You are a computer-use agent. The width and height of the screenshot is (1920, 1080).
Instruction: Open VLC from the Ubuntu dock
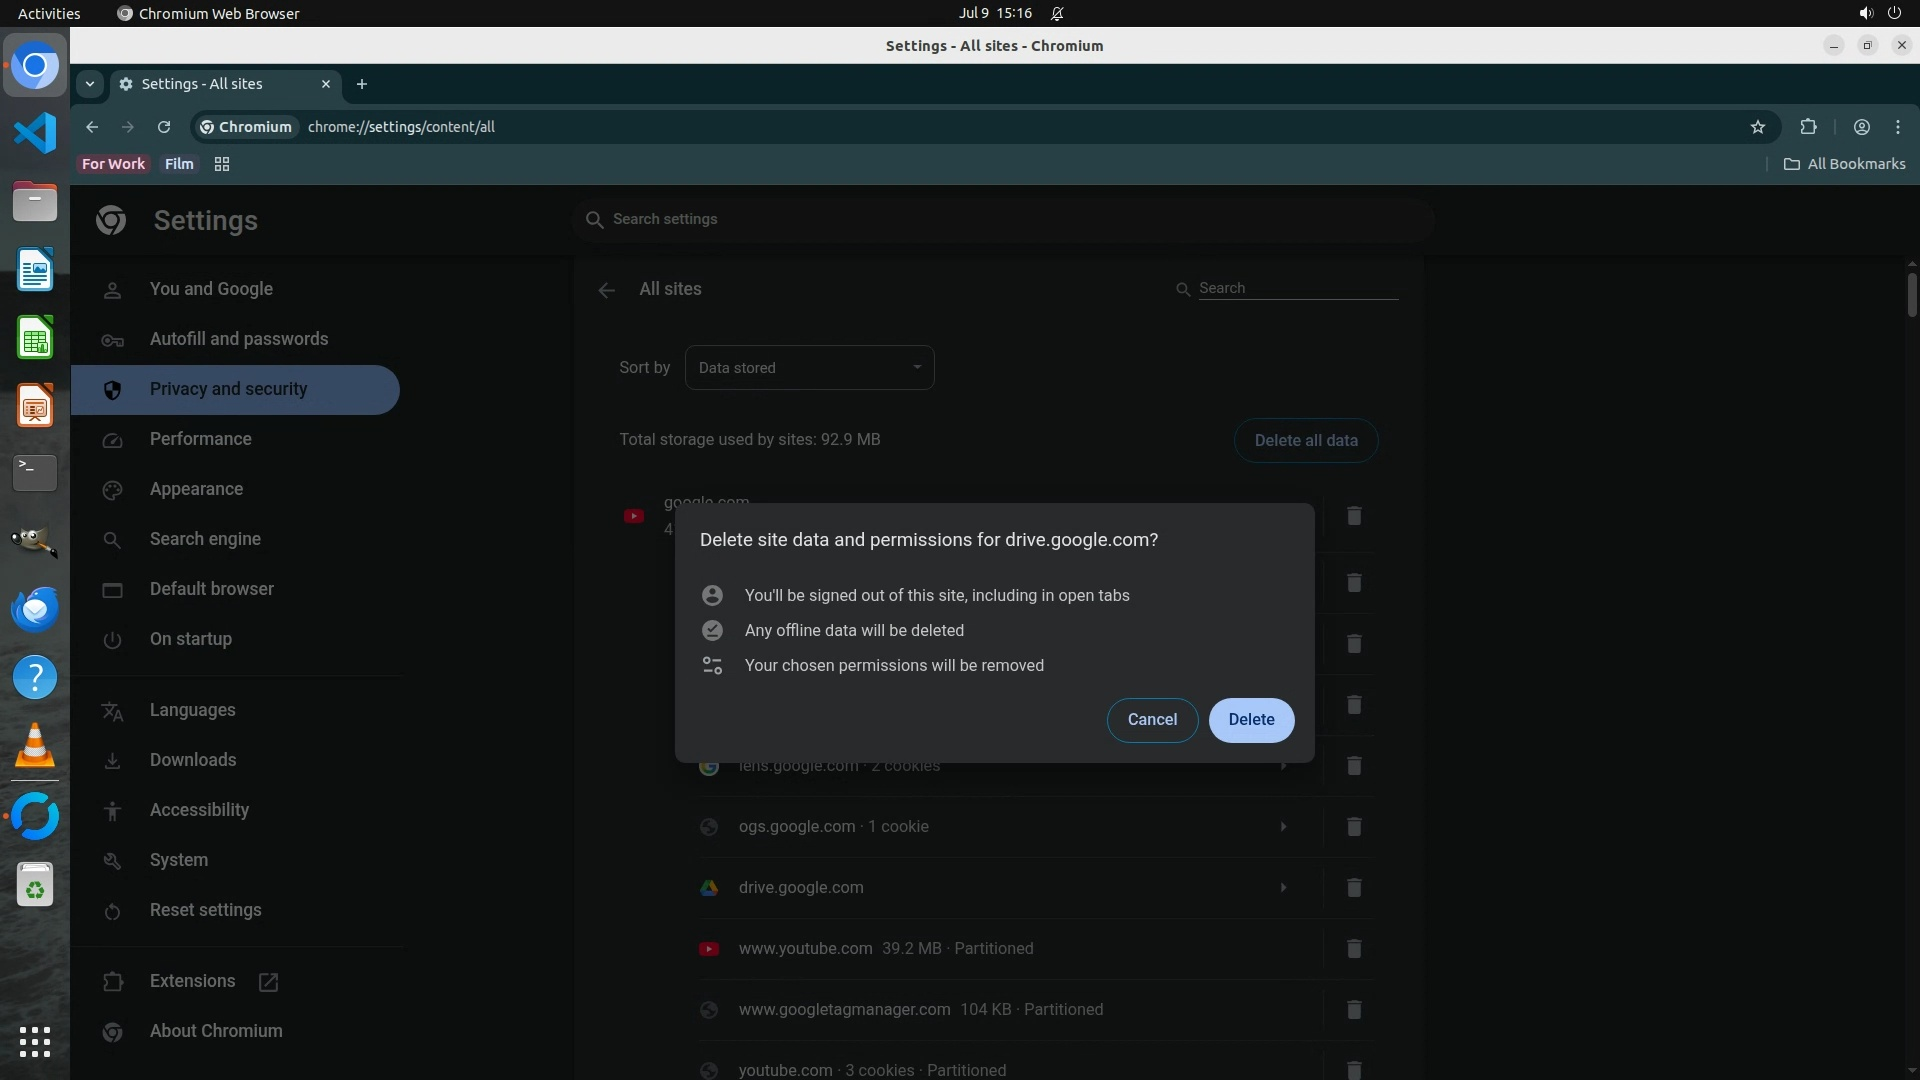click(x=35, y=746)
